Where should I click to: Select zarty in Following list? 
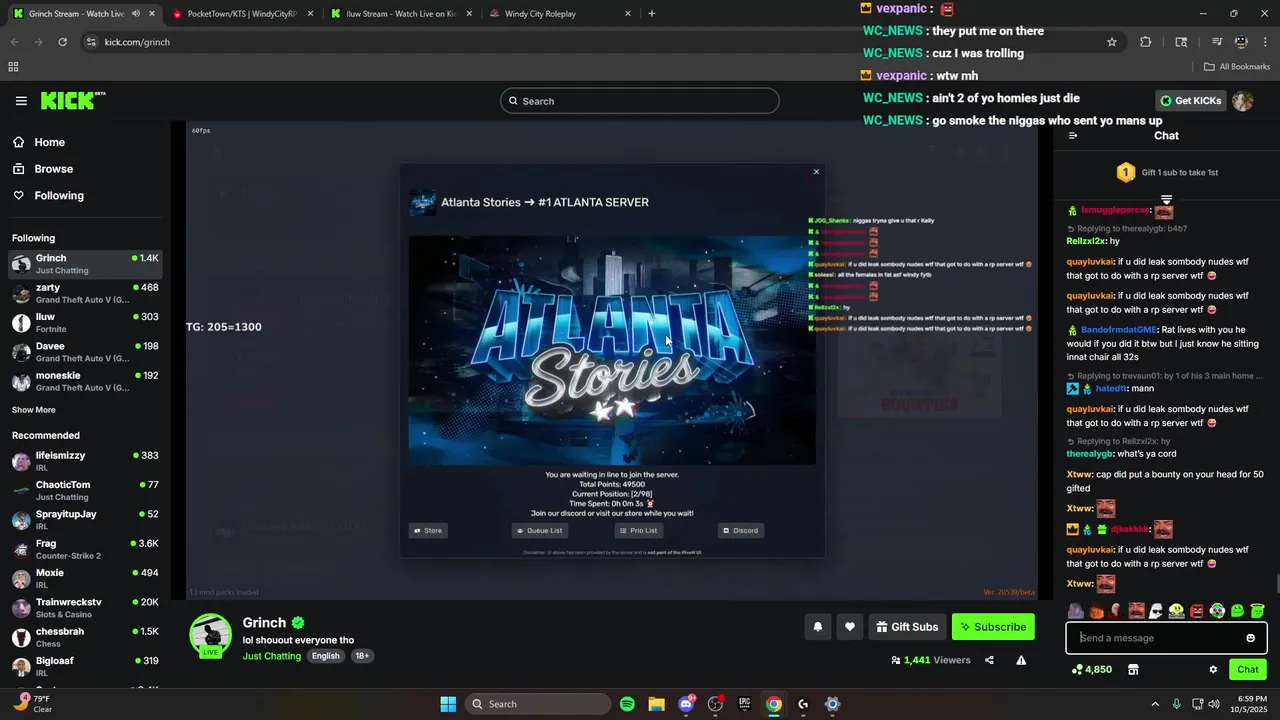coord(85,293)
